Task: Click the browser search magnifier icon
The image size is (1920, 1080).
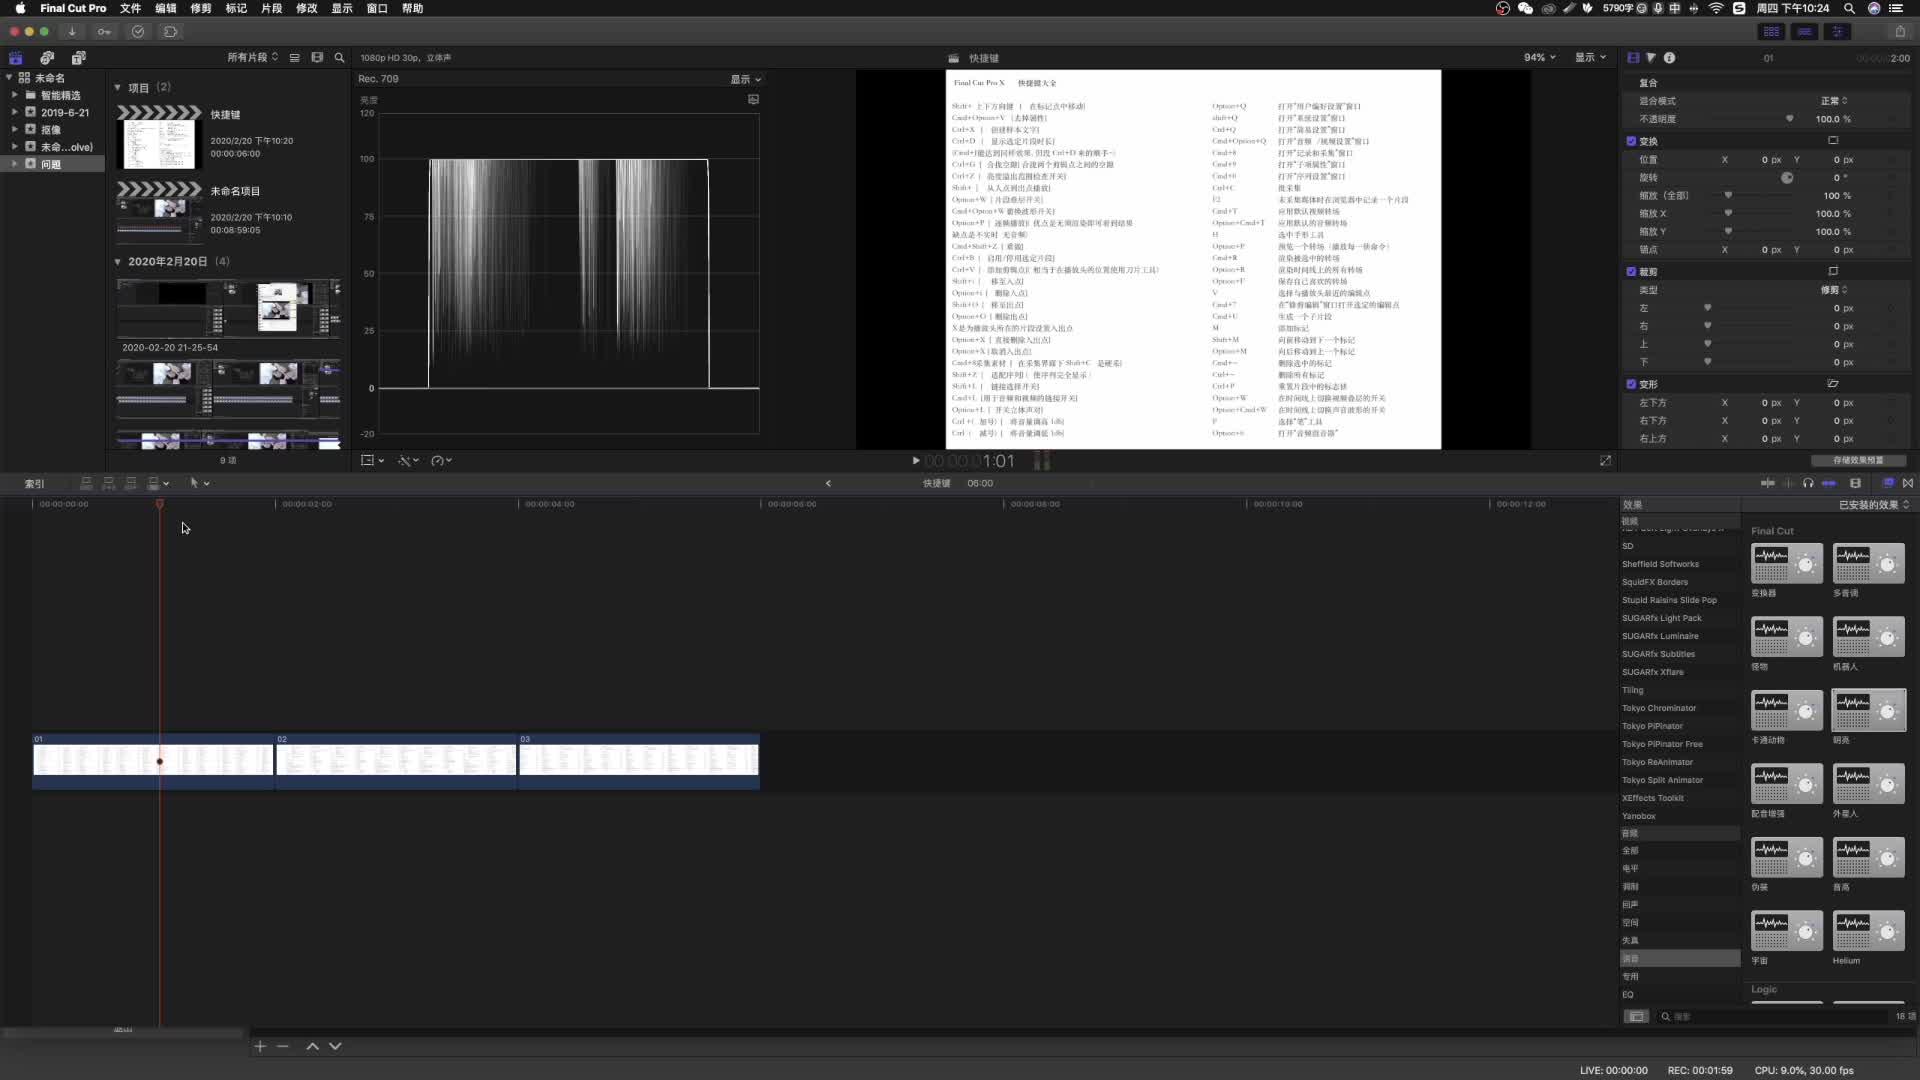Action: point(339,58)
